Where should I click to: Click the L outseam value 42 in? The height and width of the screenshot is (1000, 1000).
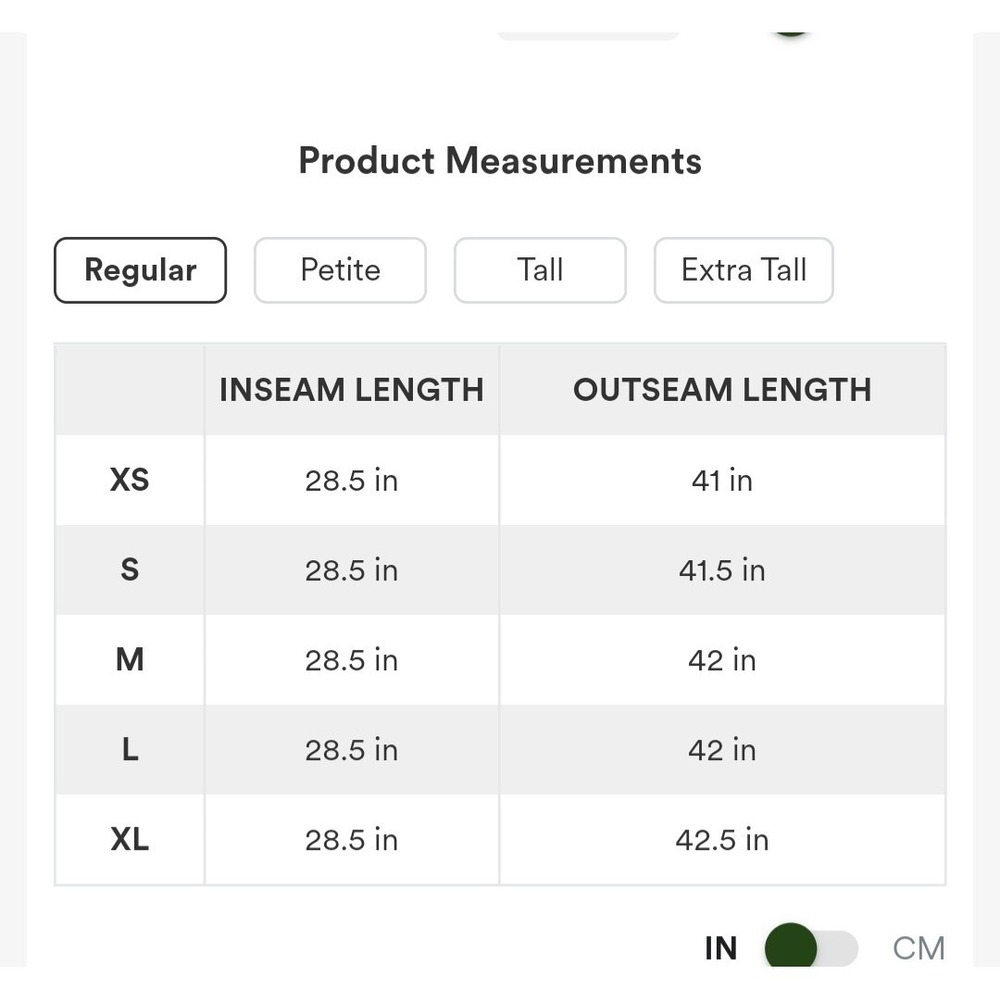[x=722, y=750]
